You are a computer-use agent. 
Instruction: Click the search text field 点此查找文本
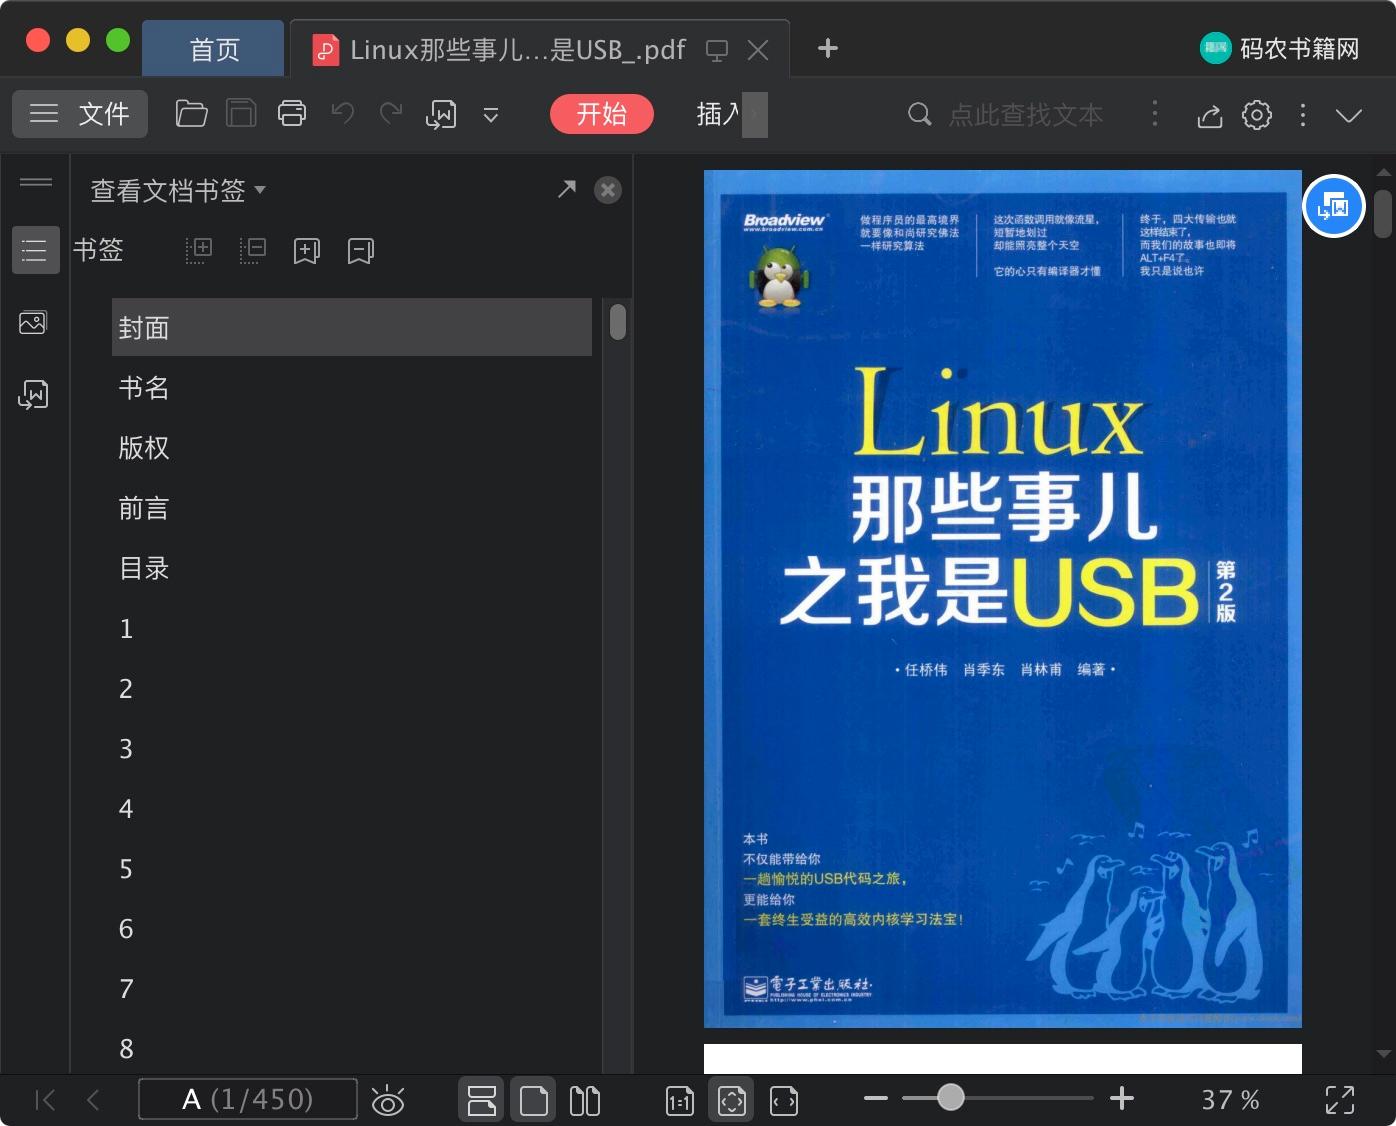click(1025, 115)
